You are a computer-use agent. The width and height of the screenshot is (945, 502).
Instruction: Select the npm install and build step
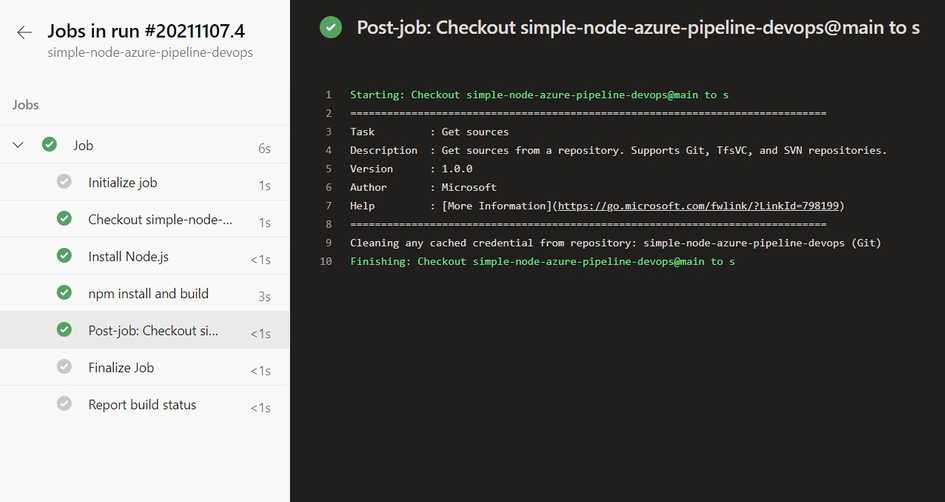pyautogui.click(x=145, y=293)
